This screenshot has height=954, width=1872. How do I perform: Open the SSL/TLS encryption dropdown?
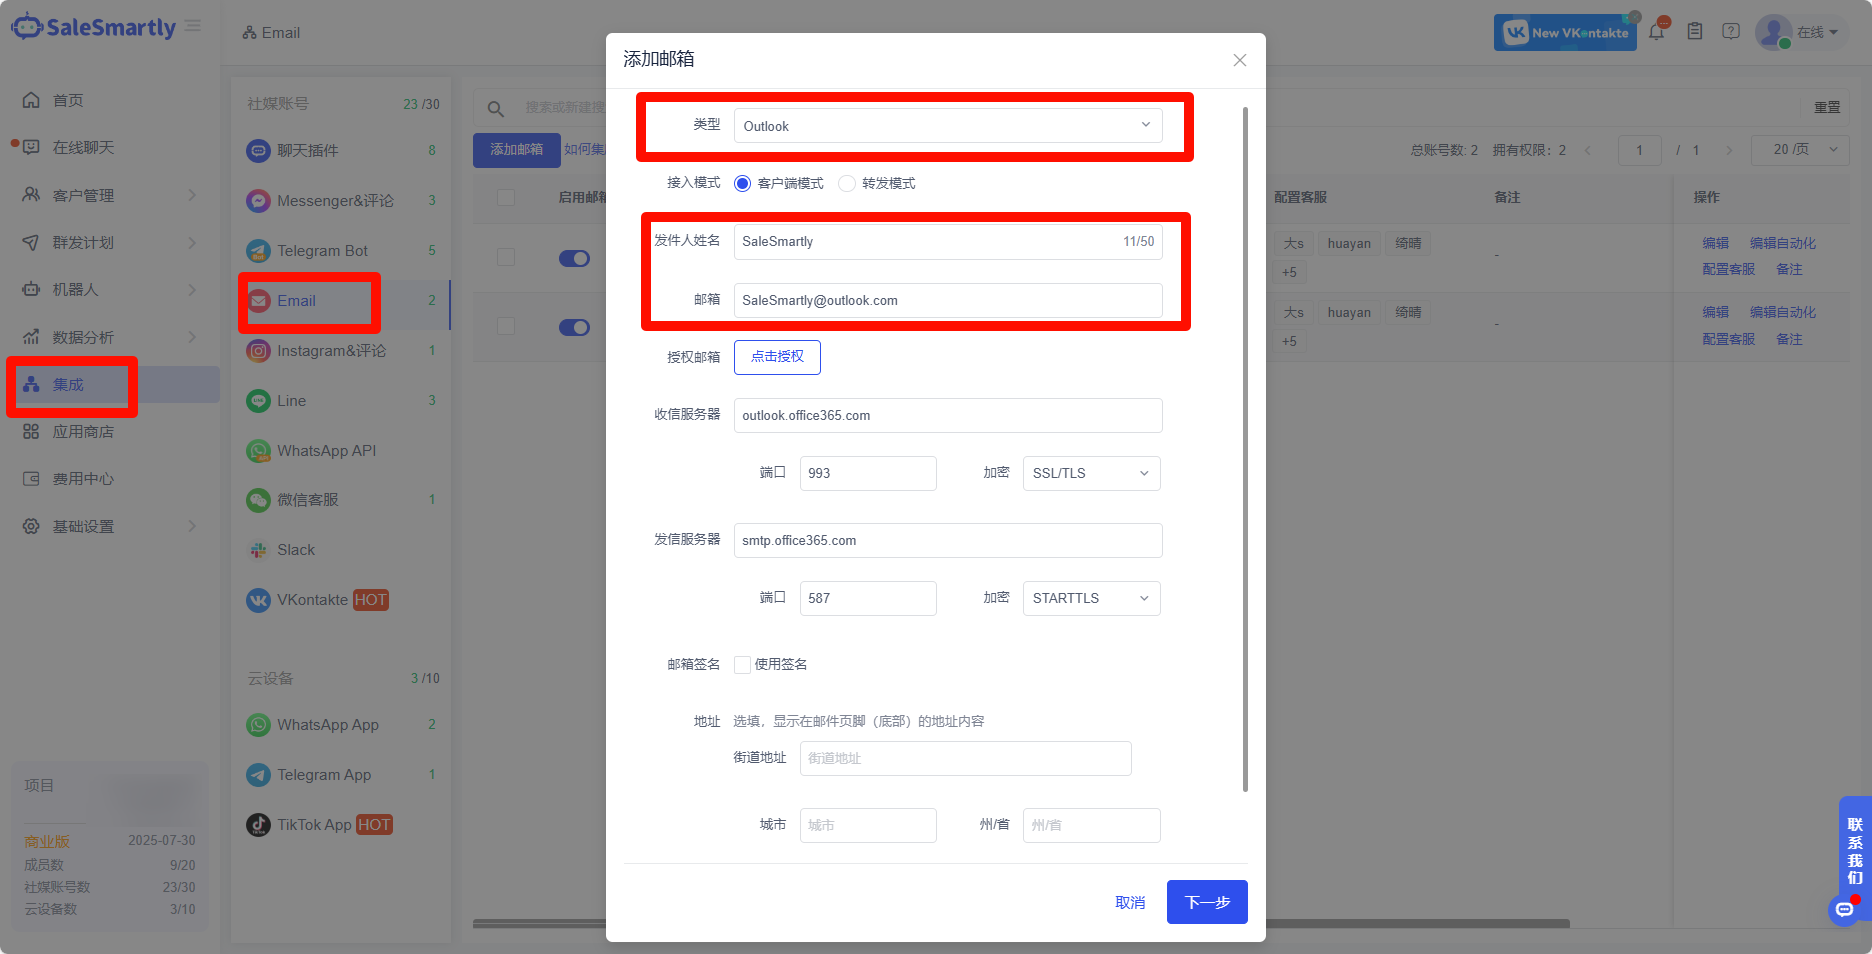click(1090, 473)
